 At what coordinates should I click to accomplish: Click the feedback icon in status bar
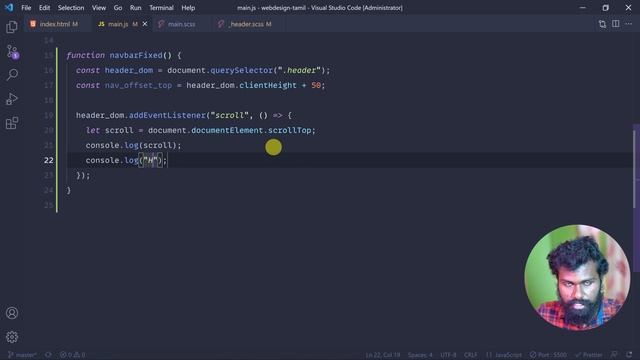pos(614,355)
